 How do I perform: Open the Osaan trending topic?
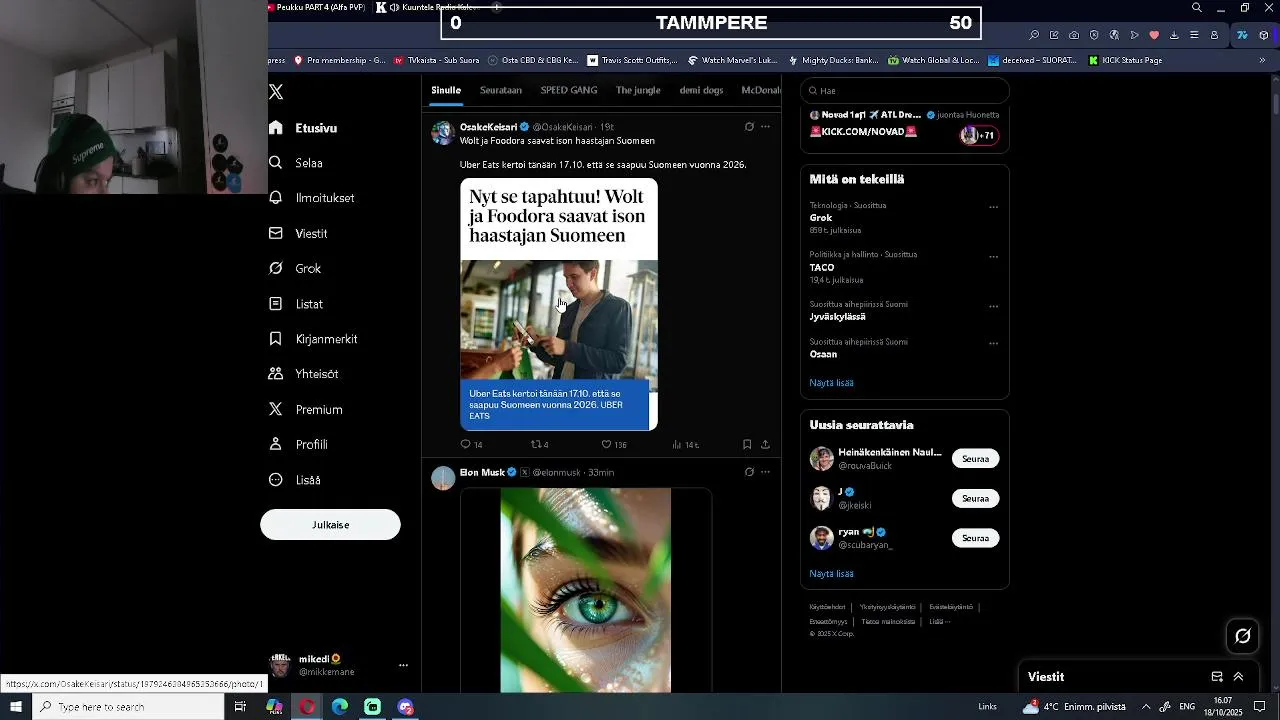pyautogui.click(x=823, y=354)
